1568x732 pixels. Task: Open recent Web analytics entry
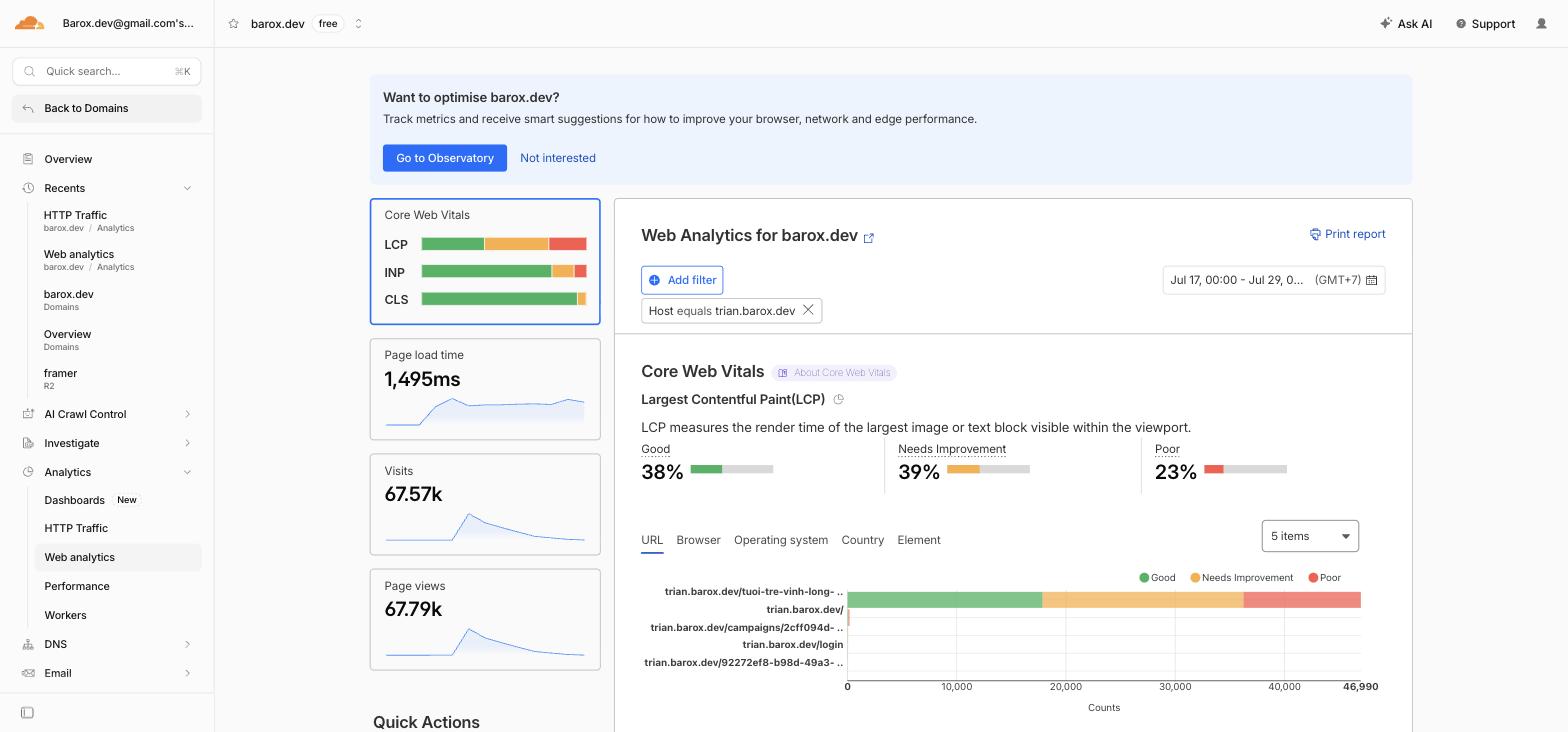[89, 260]
